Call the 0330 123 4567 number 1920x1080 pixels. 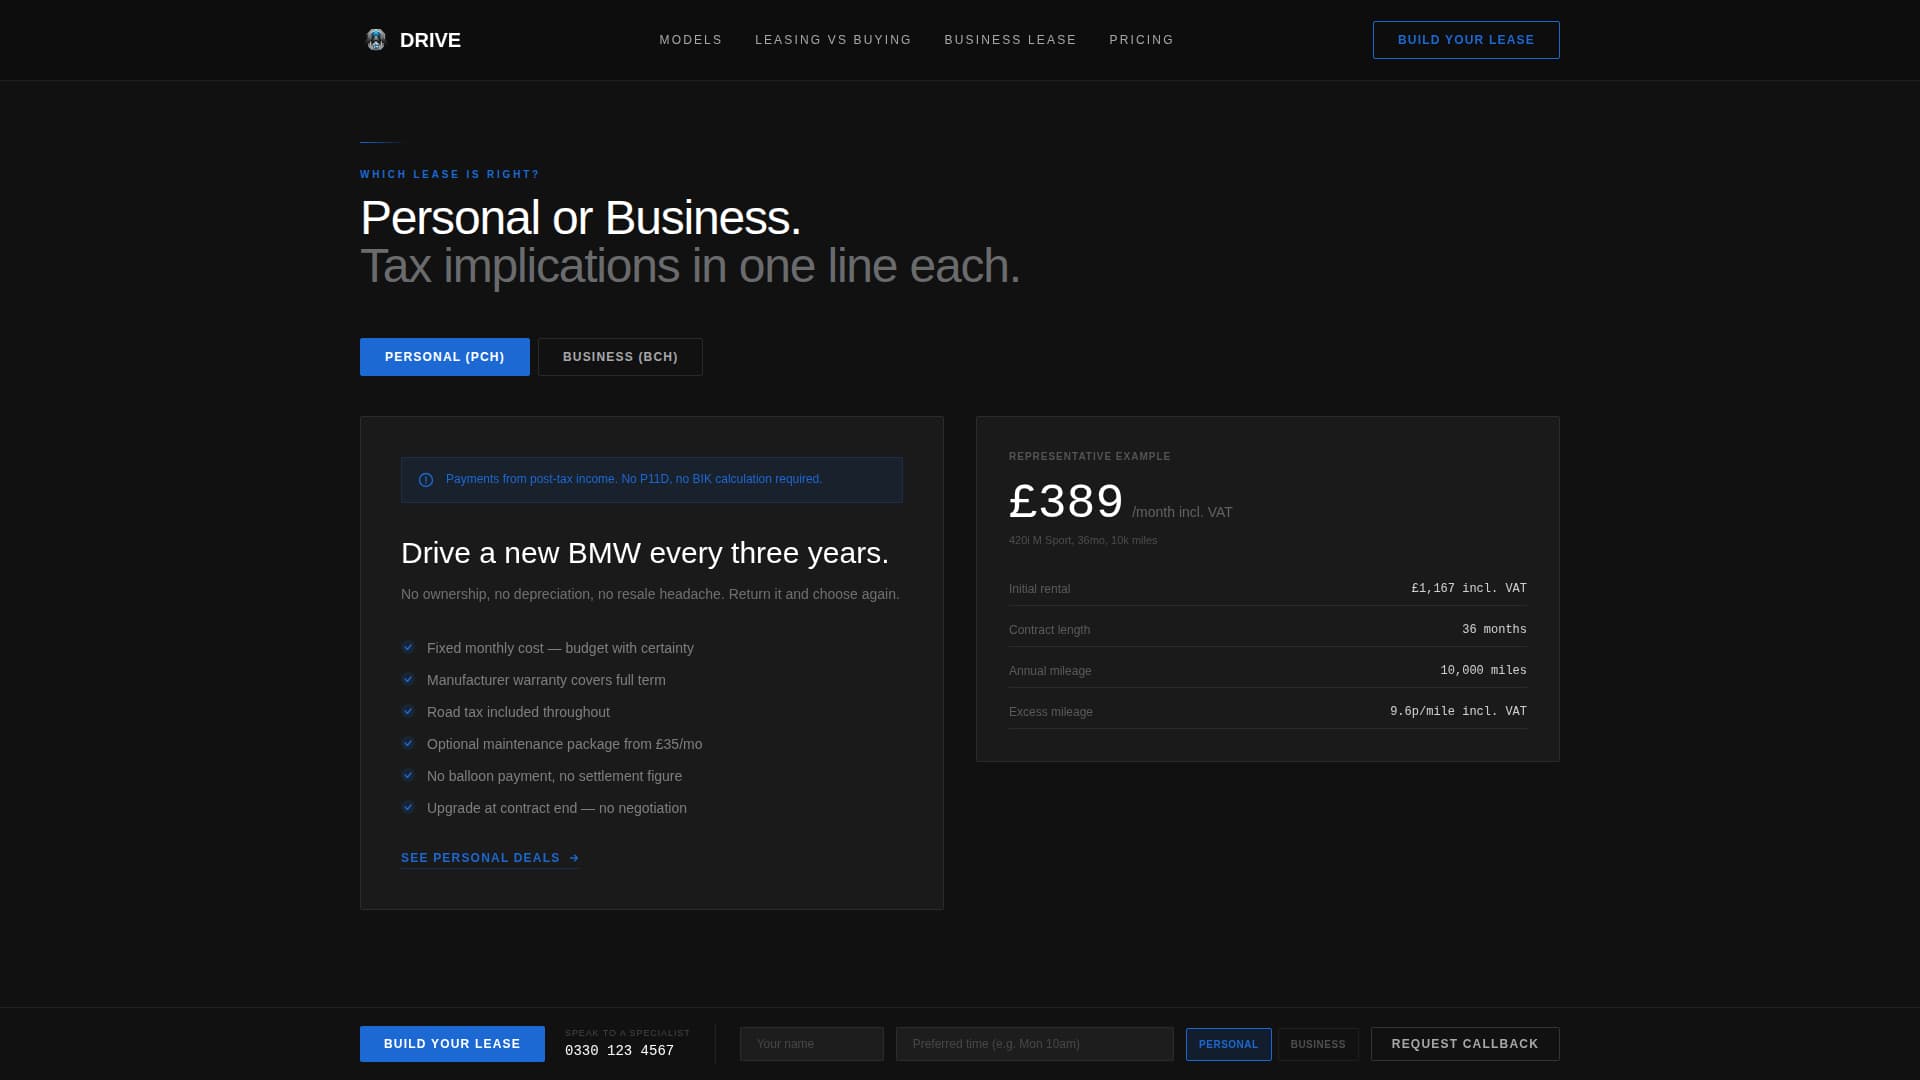pyautogui.click(x=619, y=1051)
